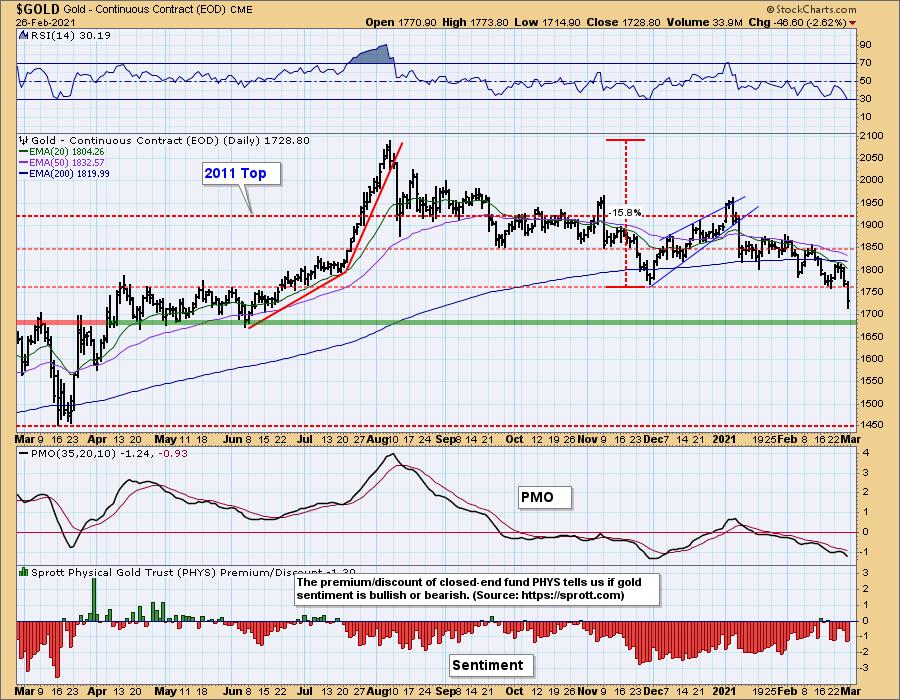Click the 10 level on RSI axis

866,117
